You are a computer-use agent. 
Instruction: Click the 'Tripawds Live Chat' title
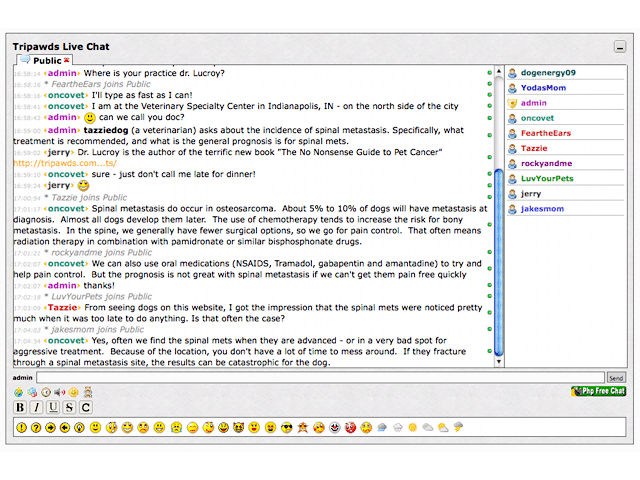tap(61, 47)
